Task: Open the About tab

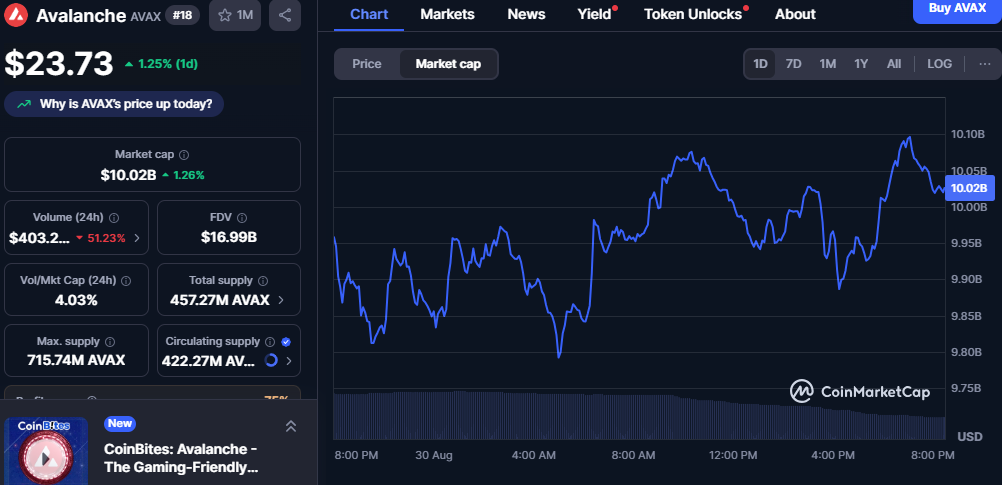Action: [795, 14]
